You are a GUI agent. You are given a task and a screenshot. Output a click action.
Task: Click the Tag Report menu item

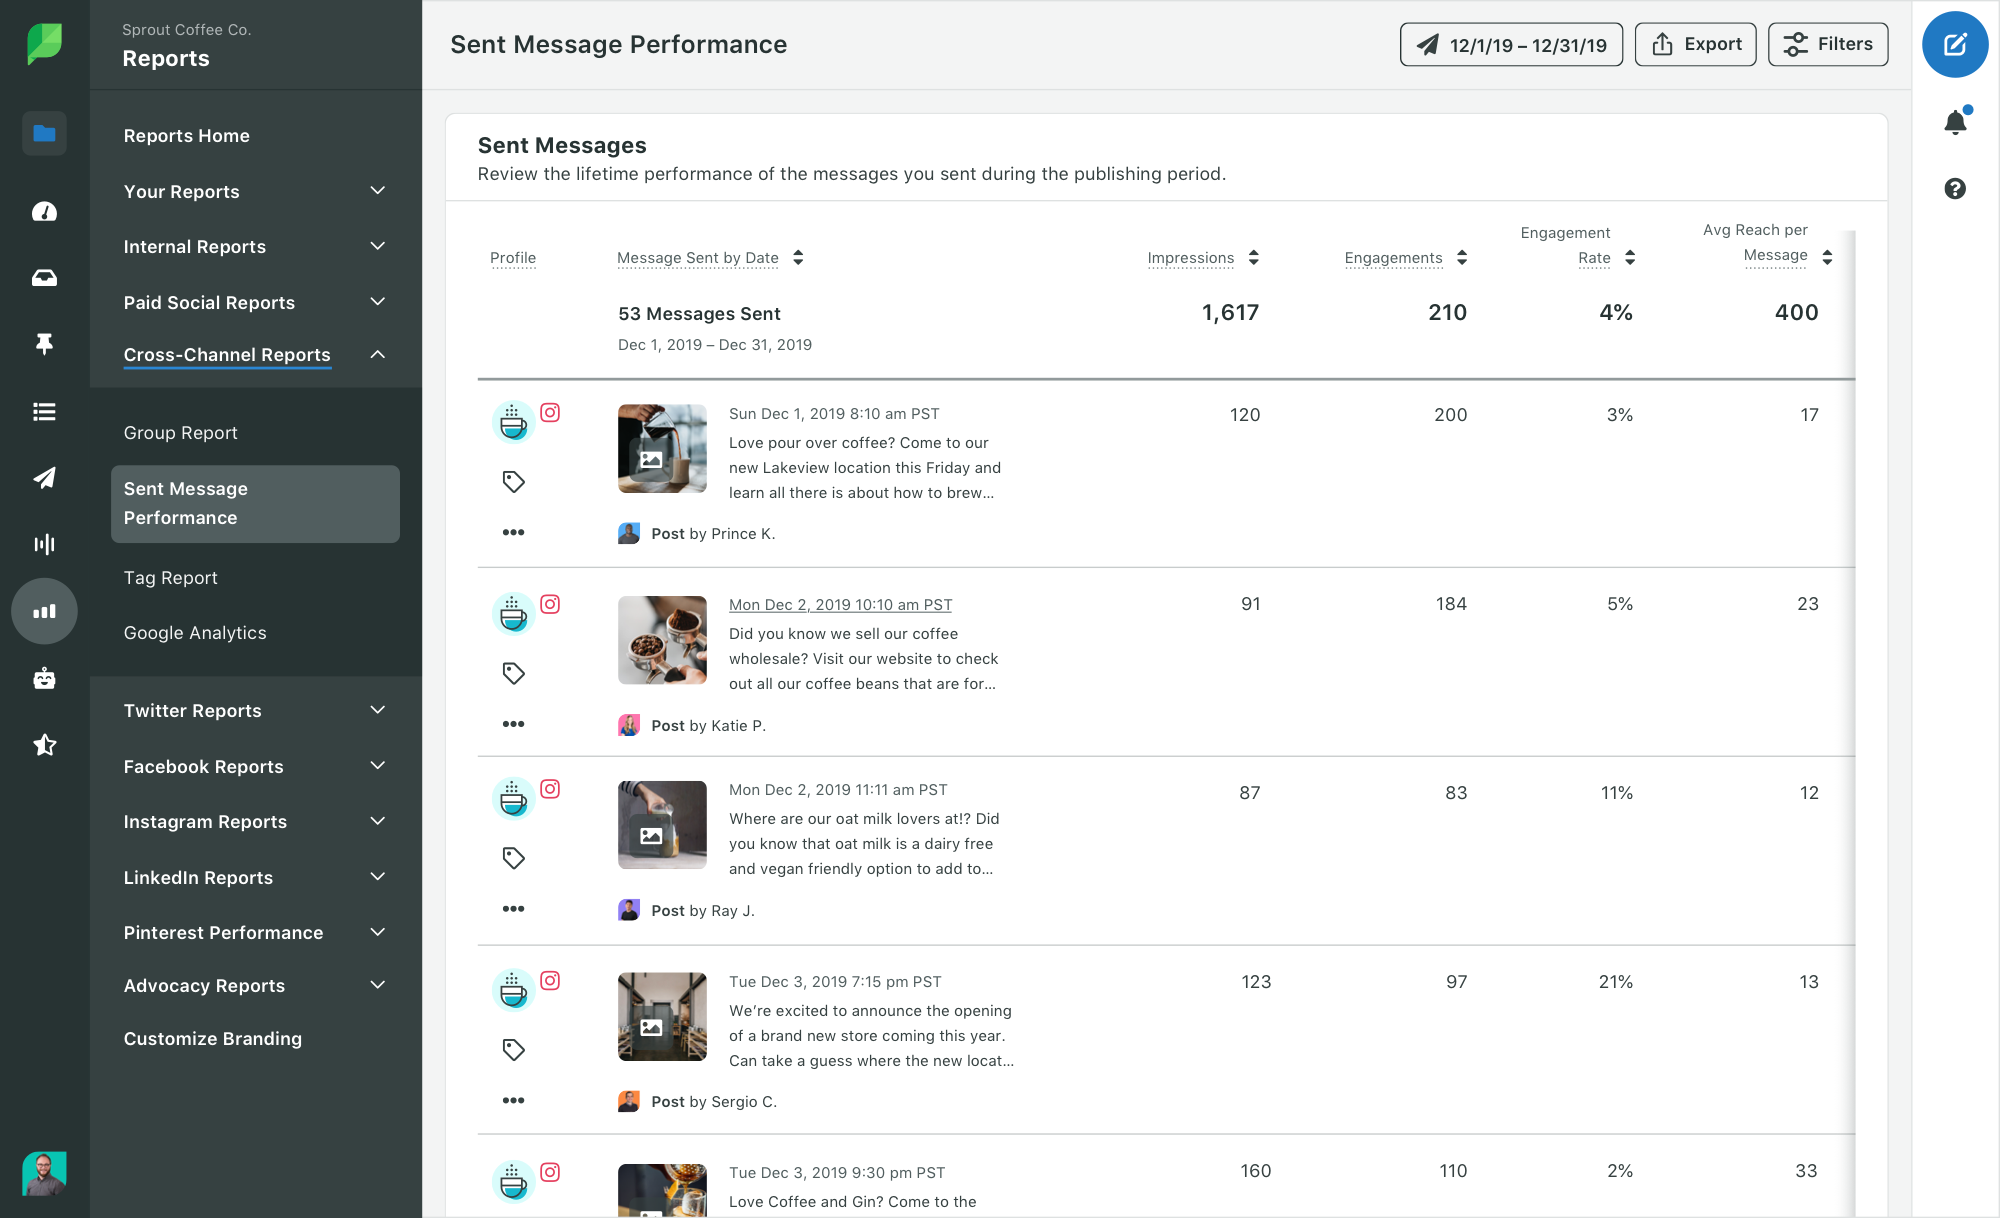tap(169, 577)
